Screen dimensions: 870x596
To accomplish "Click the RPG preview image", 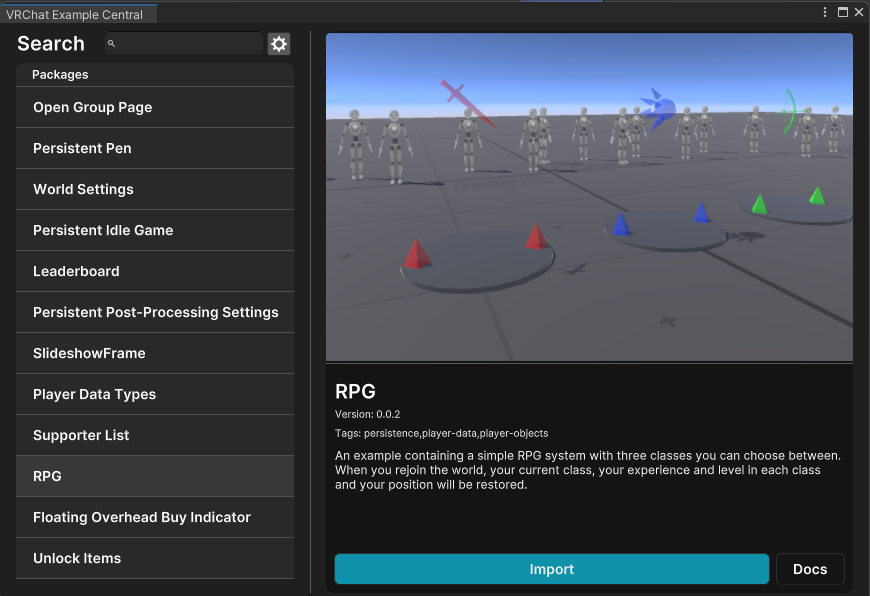I will pyautogui.click(x=589, y=197).
